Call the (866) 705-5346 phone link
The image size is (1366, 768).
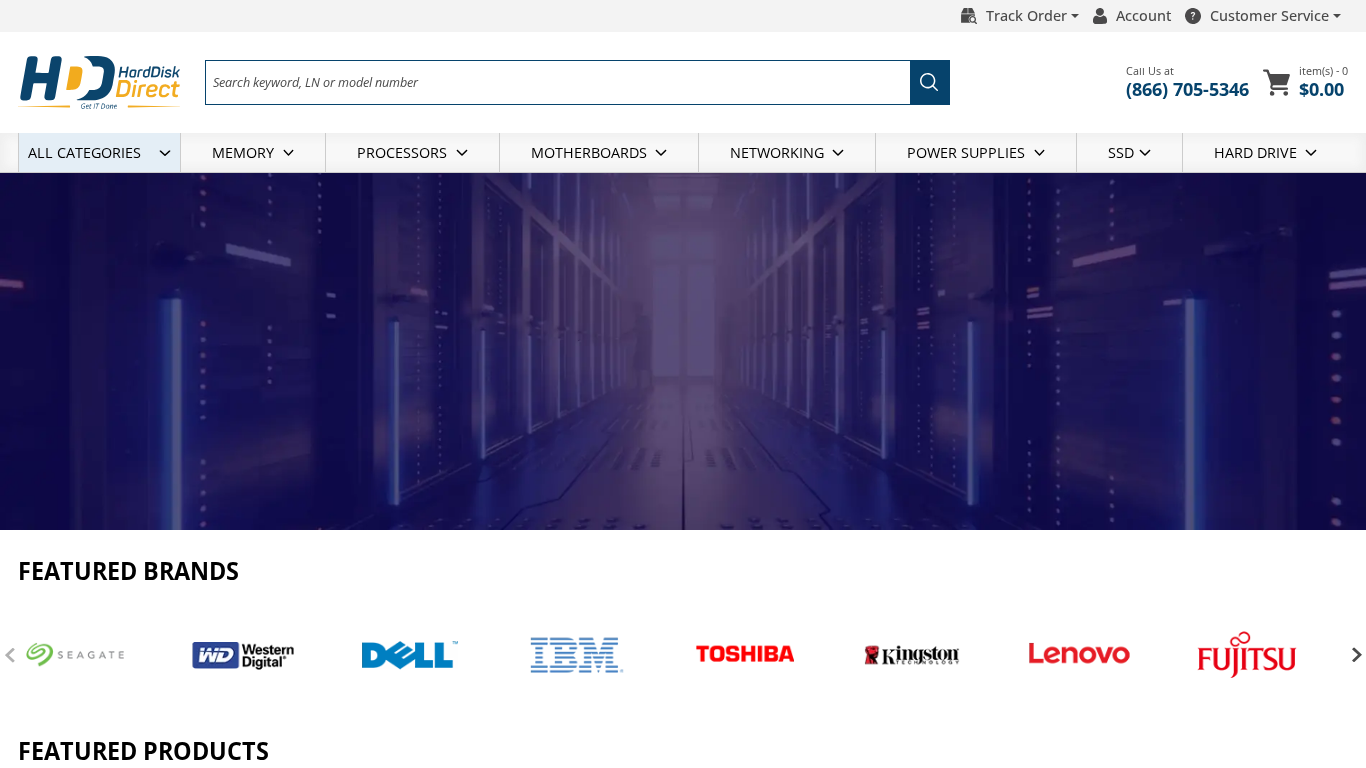click(1187, 89)
